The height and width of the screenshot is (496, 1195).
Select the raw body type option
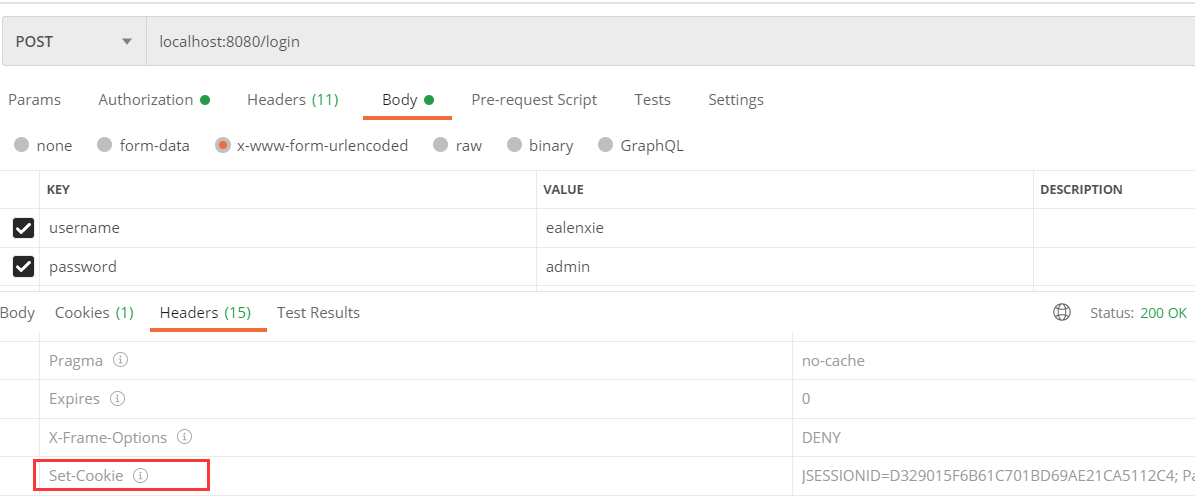[x=441, y=146]
